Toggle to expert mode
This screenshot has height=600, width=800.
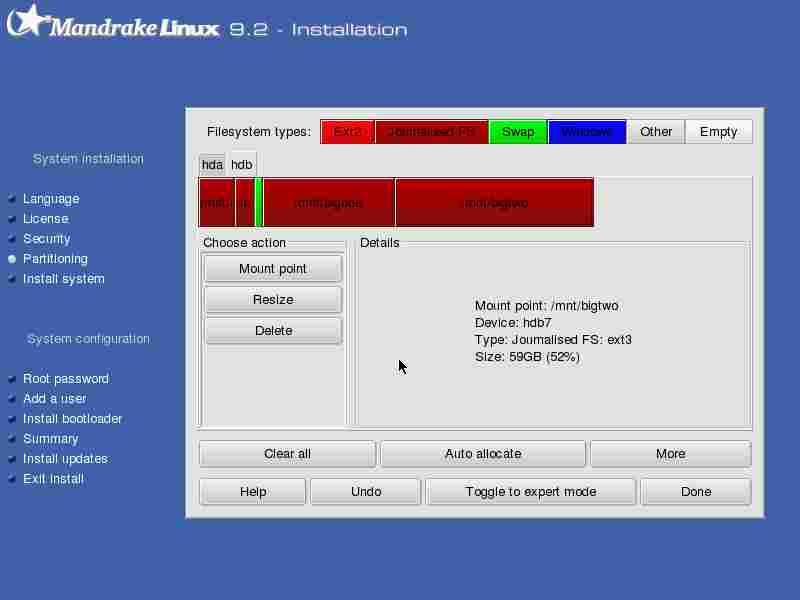click(x=531, y=491)
